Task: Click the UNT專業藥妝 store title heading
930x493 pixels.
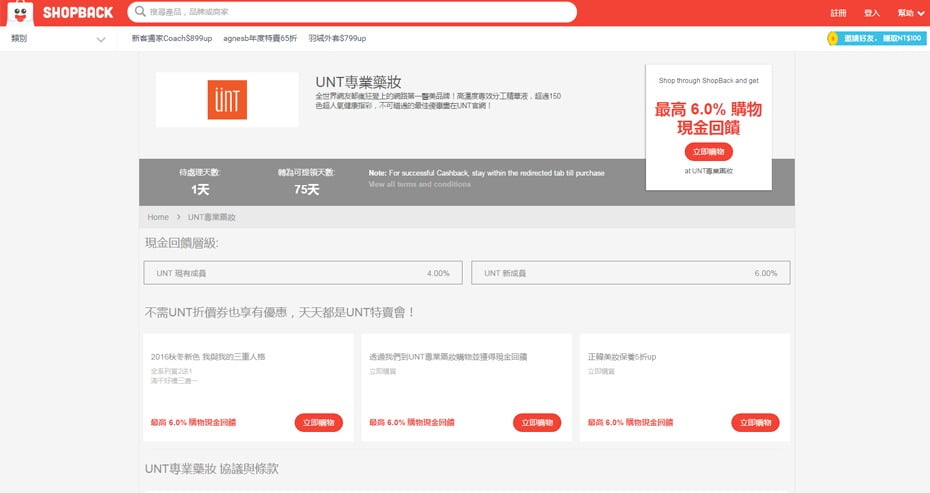Action: tap(358, 82)
